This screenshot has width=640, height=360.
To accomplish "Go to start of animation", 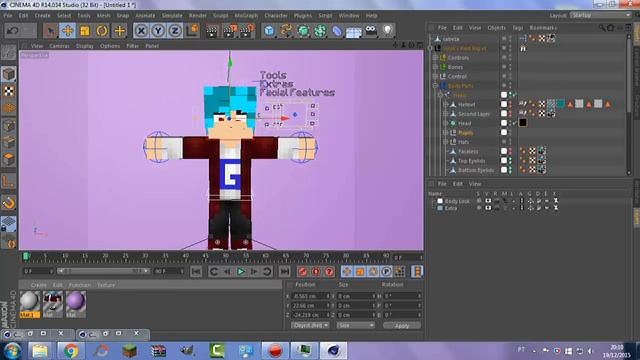I will (x=196, y=271).
